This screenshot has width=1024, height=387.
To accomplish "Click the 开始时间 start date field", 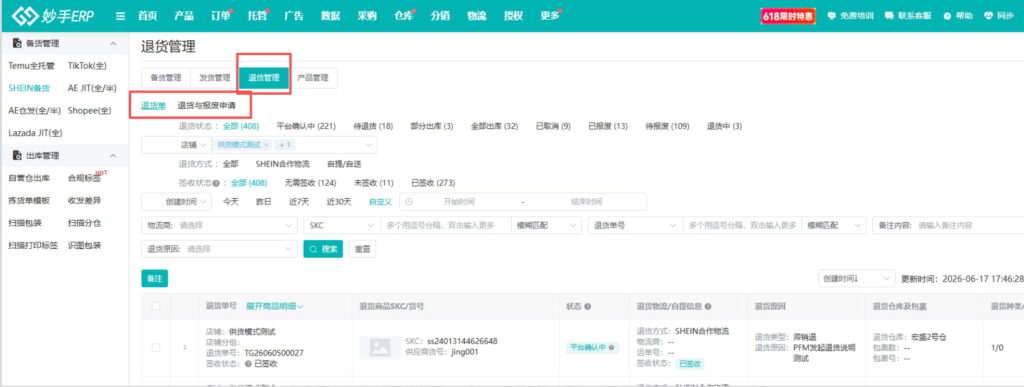I will (460, 202).
